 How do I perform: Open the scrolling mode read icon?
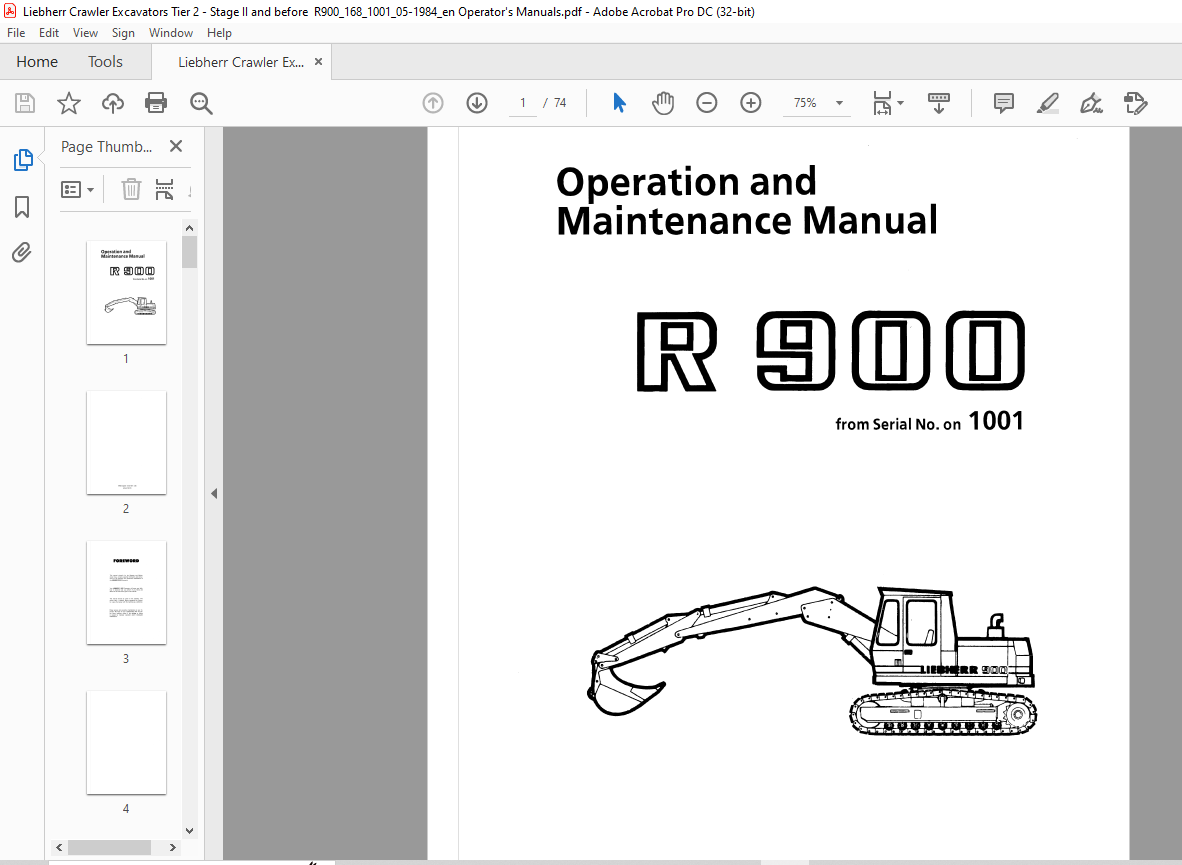coord(939,103)
